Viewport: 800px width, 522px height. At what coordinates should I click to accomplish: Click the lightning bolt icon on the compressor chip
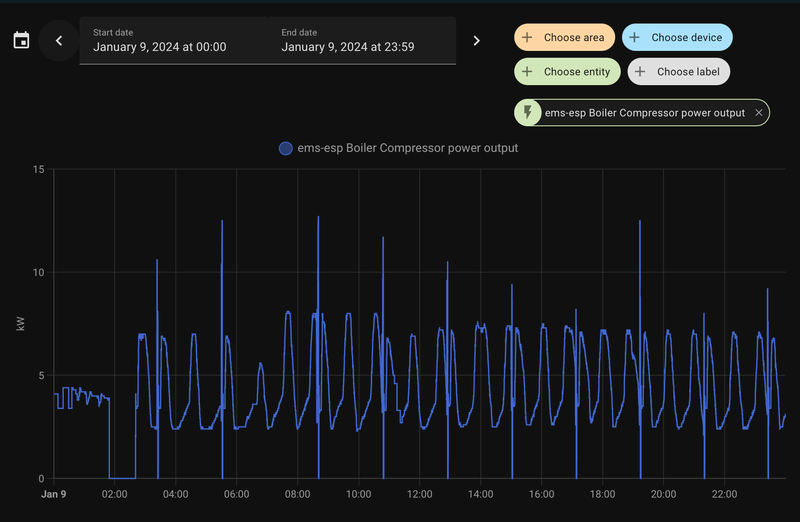(528, 113)
